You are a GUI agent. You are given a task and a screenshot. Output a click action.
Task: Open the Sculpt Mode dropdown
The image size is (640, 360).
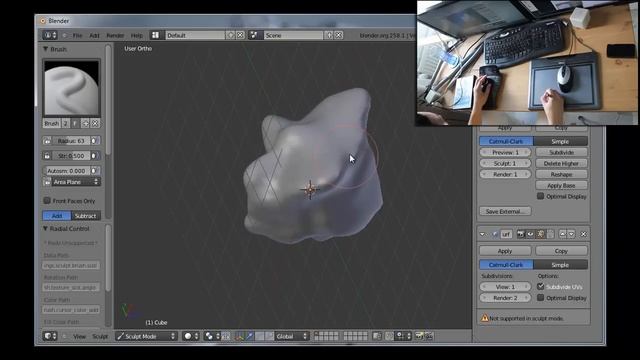click(x=146, y=336)
